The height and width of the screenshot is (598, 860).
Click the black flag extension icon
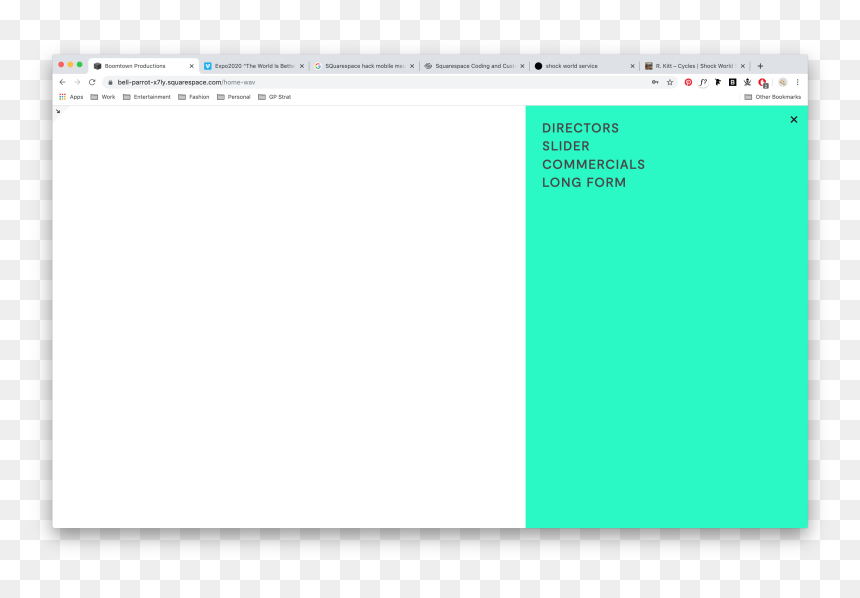[x=718, y=82]
